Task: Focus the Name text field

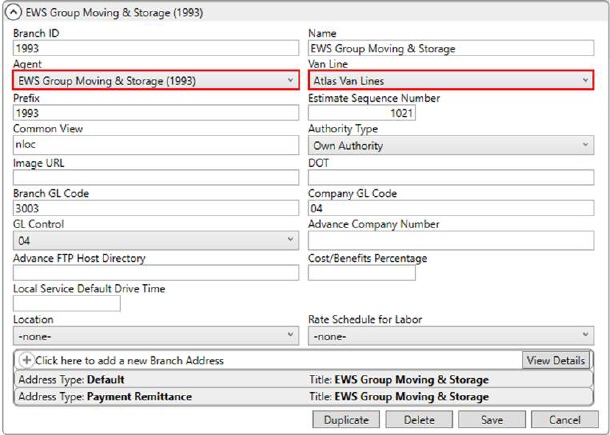Action: click(450, 48)
